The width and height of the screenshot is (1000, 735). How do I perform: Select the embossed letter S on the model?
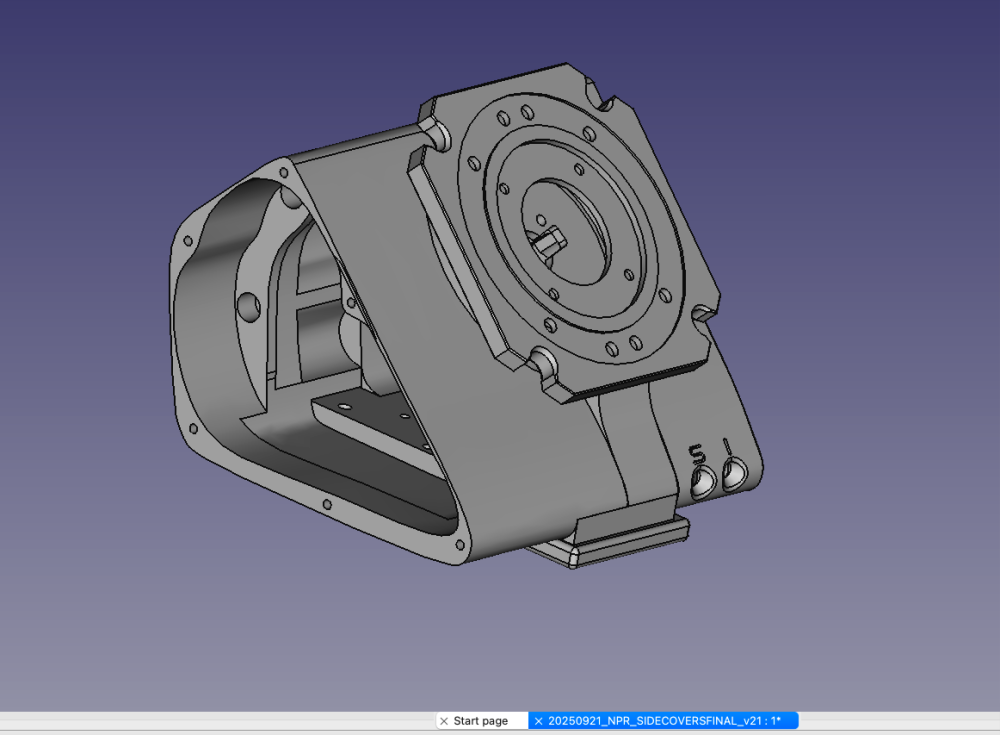[698, 454]
